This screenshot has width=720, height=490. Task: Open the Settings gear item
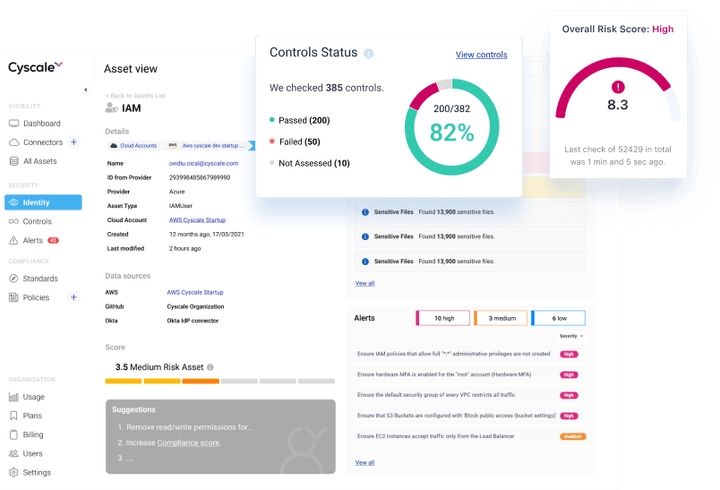pos(36,473)
